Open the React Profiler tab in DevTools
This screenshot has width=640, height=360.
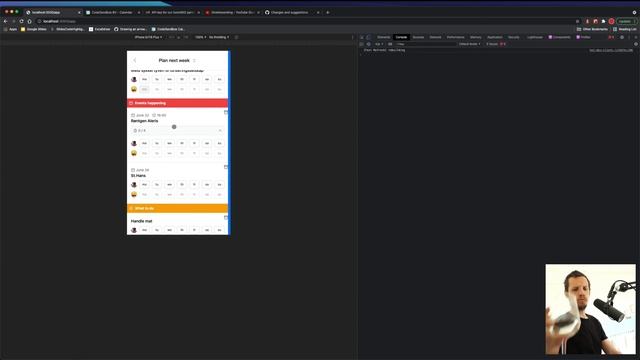pos(584,37)
